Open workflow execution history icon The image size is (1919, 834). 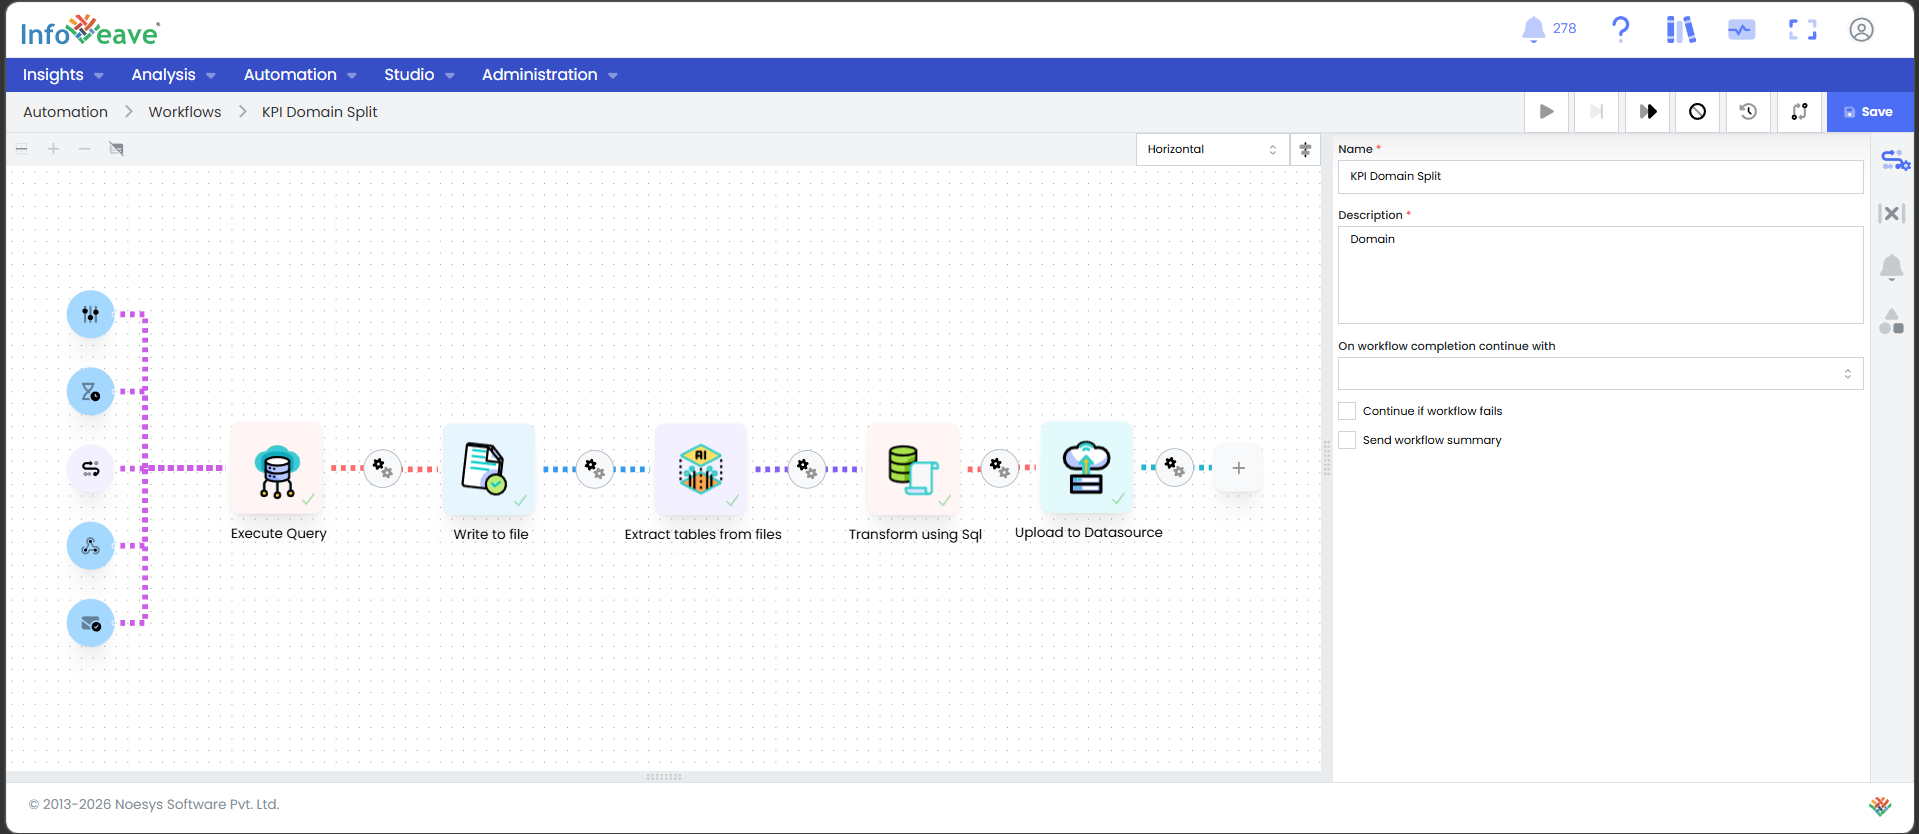click(1748, 112)
